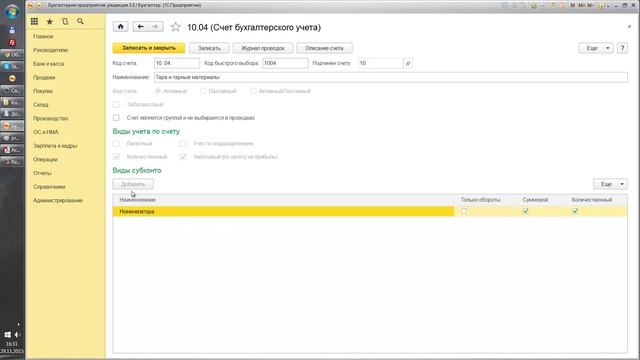The image size is (640, 360).
Task: Open the search magnifier icon
Action: (x=80, y=21)
